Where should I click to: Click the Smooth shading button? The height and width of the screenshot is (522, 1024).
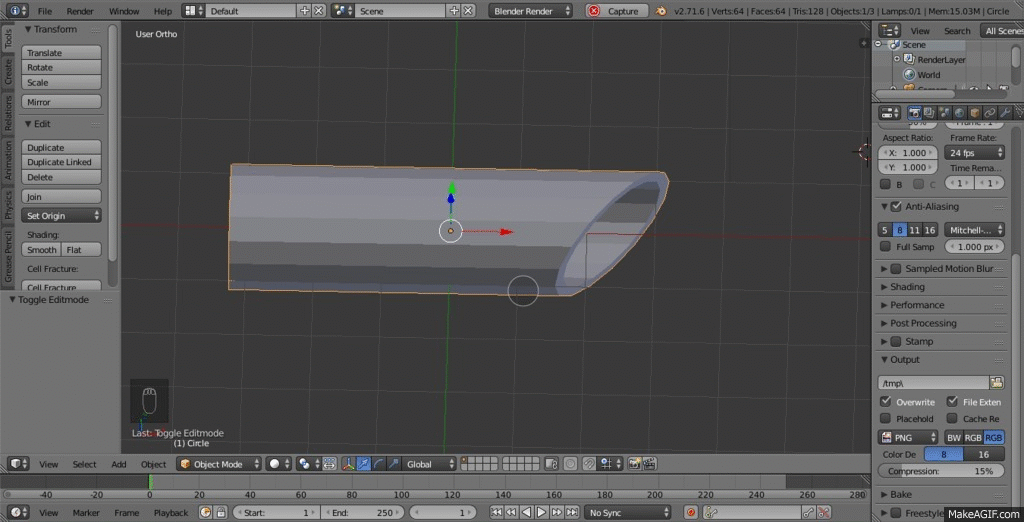(41, 250)
